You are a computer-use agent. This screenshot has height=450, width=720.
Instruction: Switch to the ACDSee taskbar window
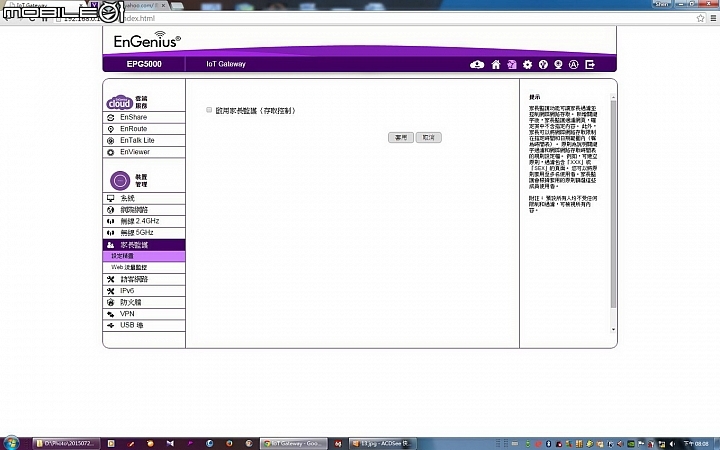[382, 444]
